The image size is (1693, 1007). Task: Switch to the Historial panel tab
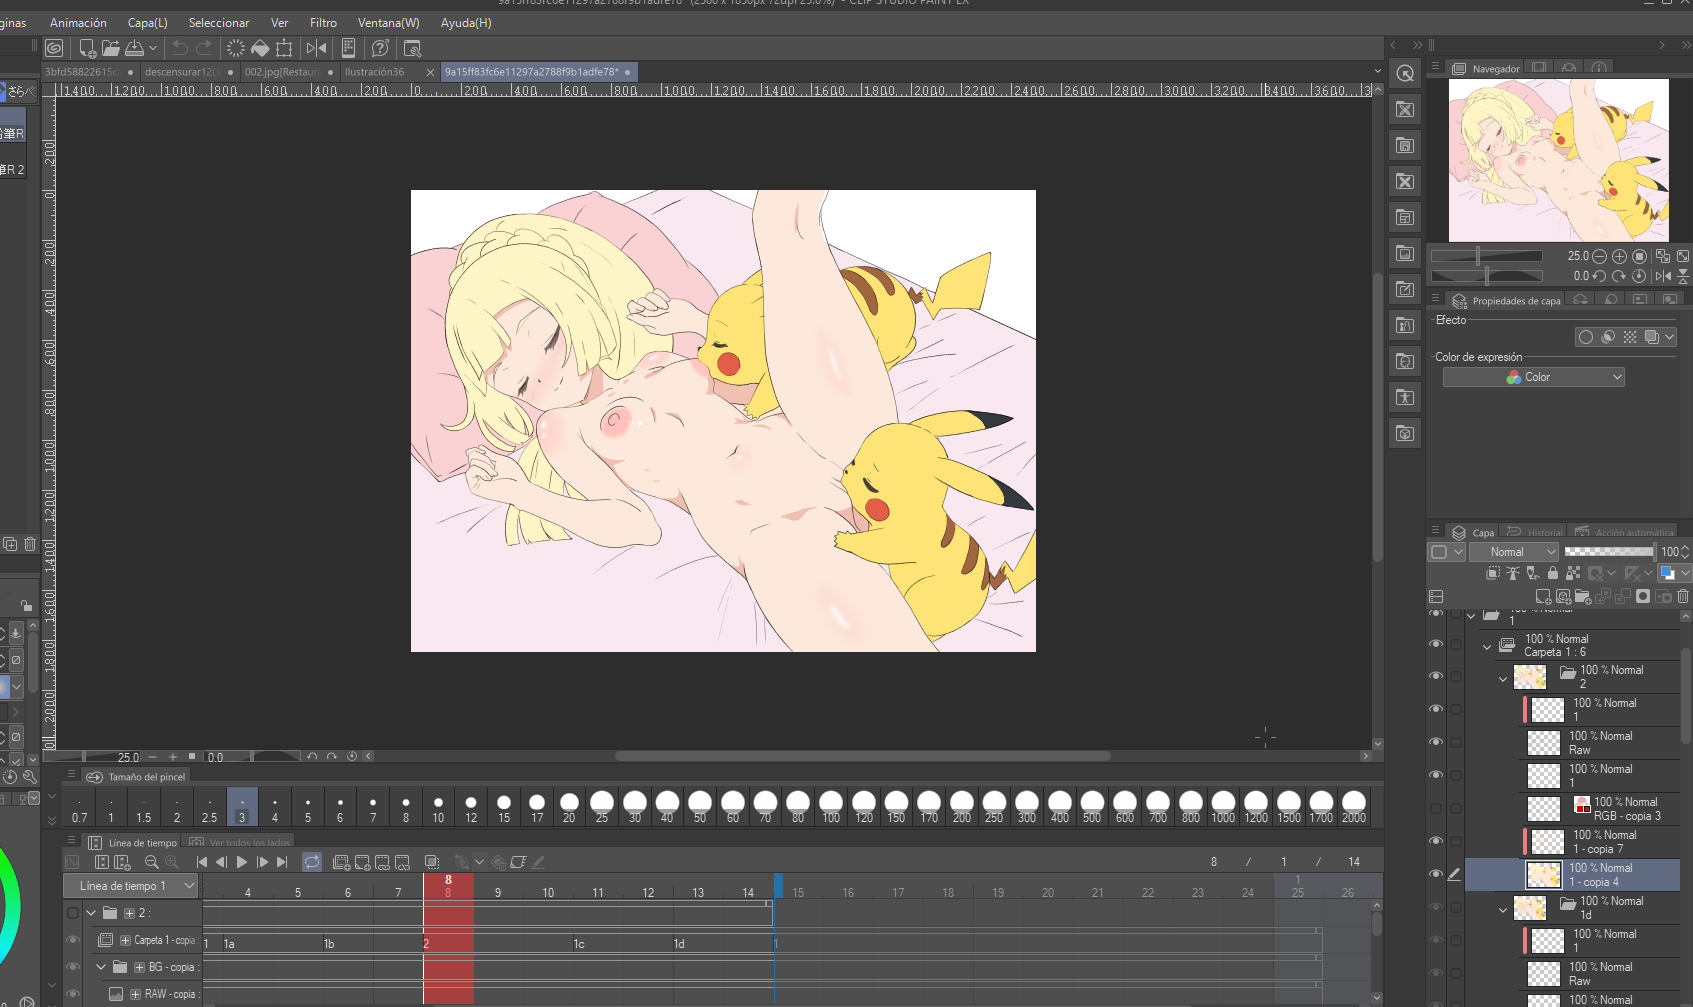[1535, 532]
